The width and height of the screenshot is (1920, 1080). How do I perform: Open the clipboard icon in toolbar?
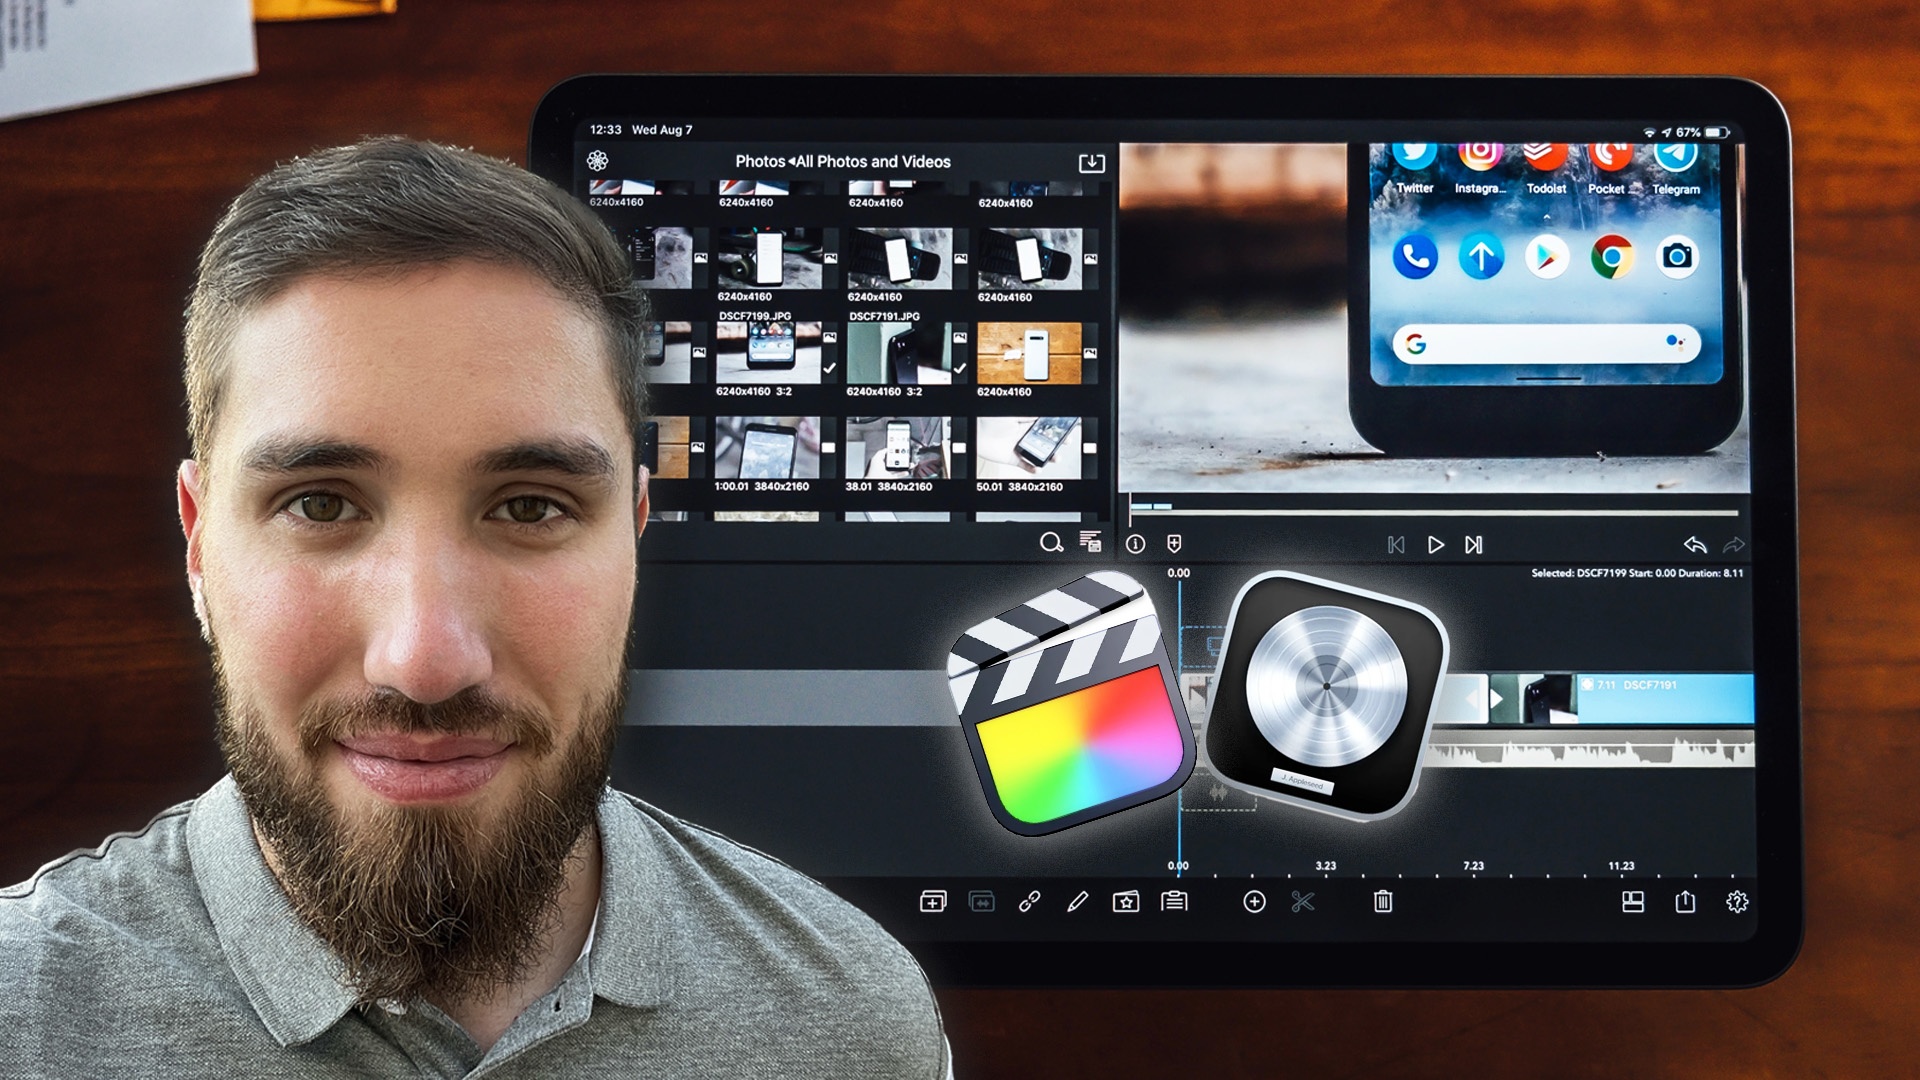pyautogui.click(x=1174, y=902)
